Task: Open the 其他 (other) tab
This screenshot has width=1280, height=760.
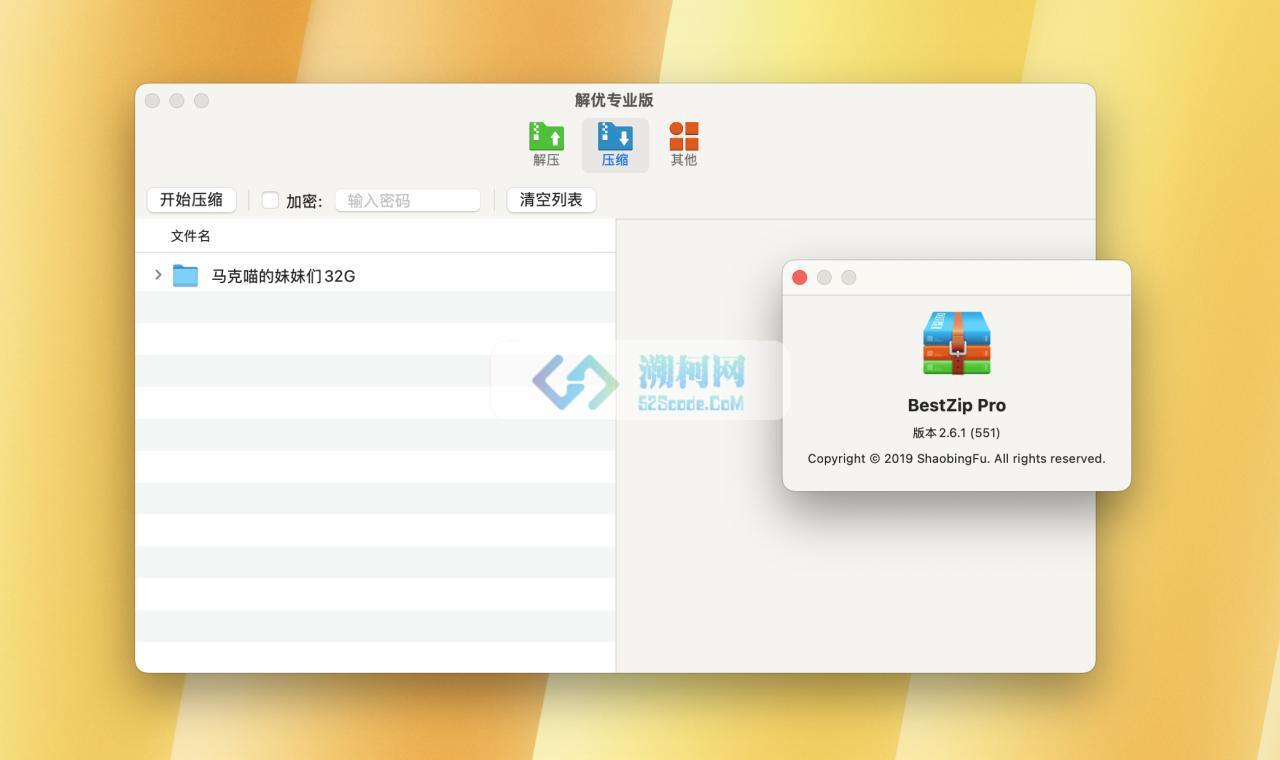Action: tap(684, 145)
